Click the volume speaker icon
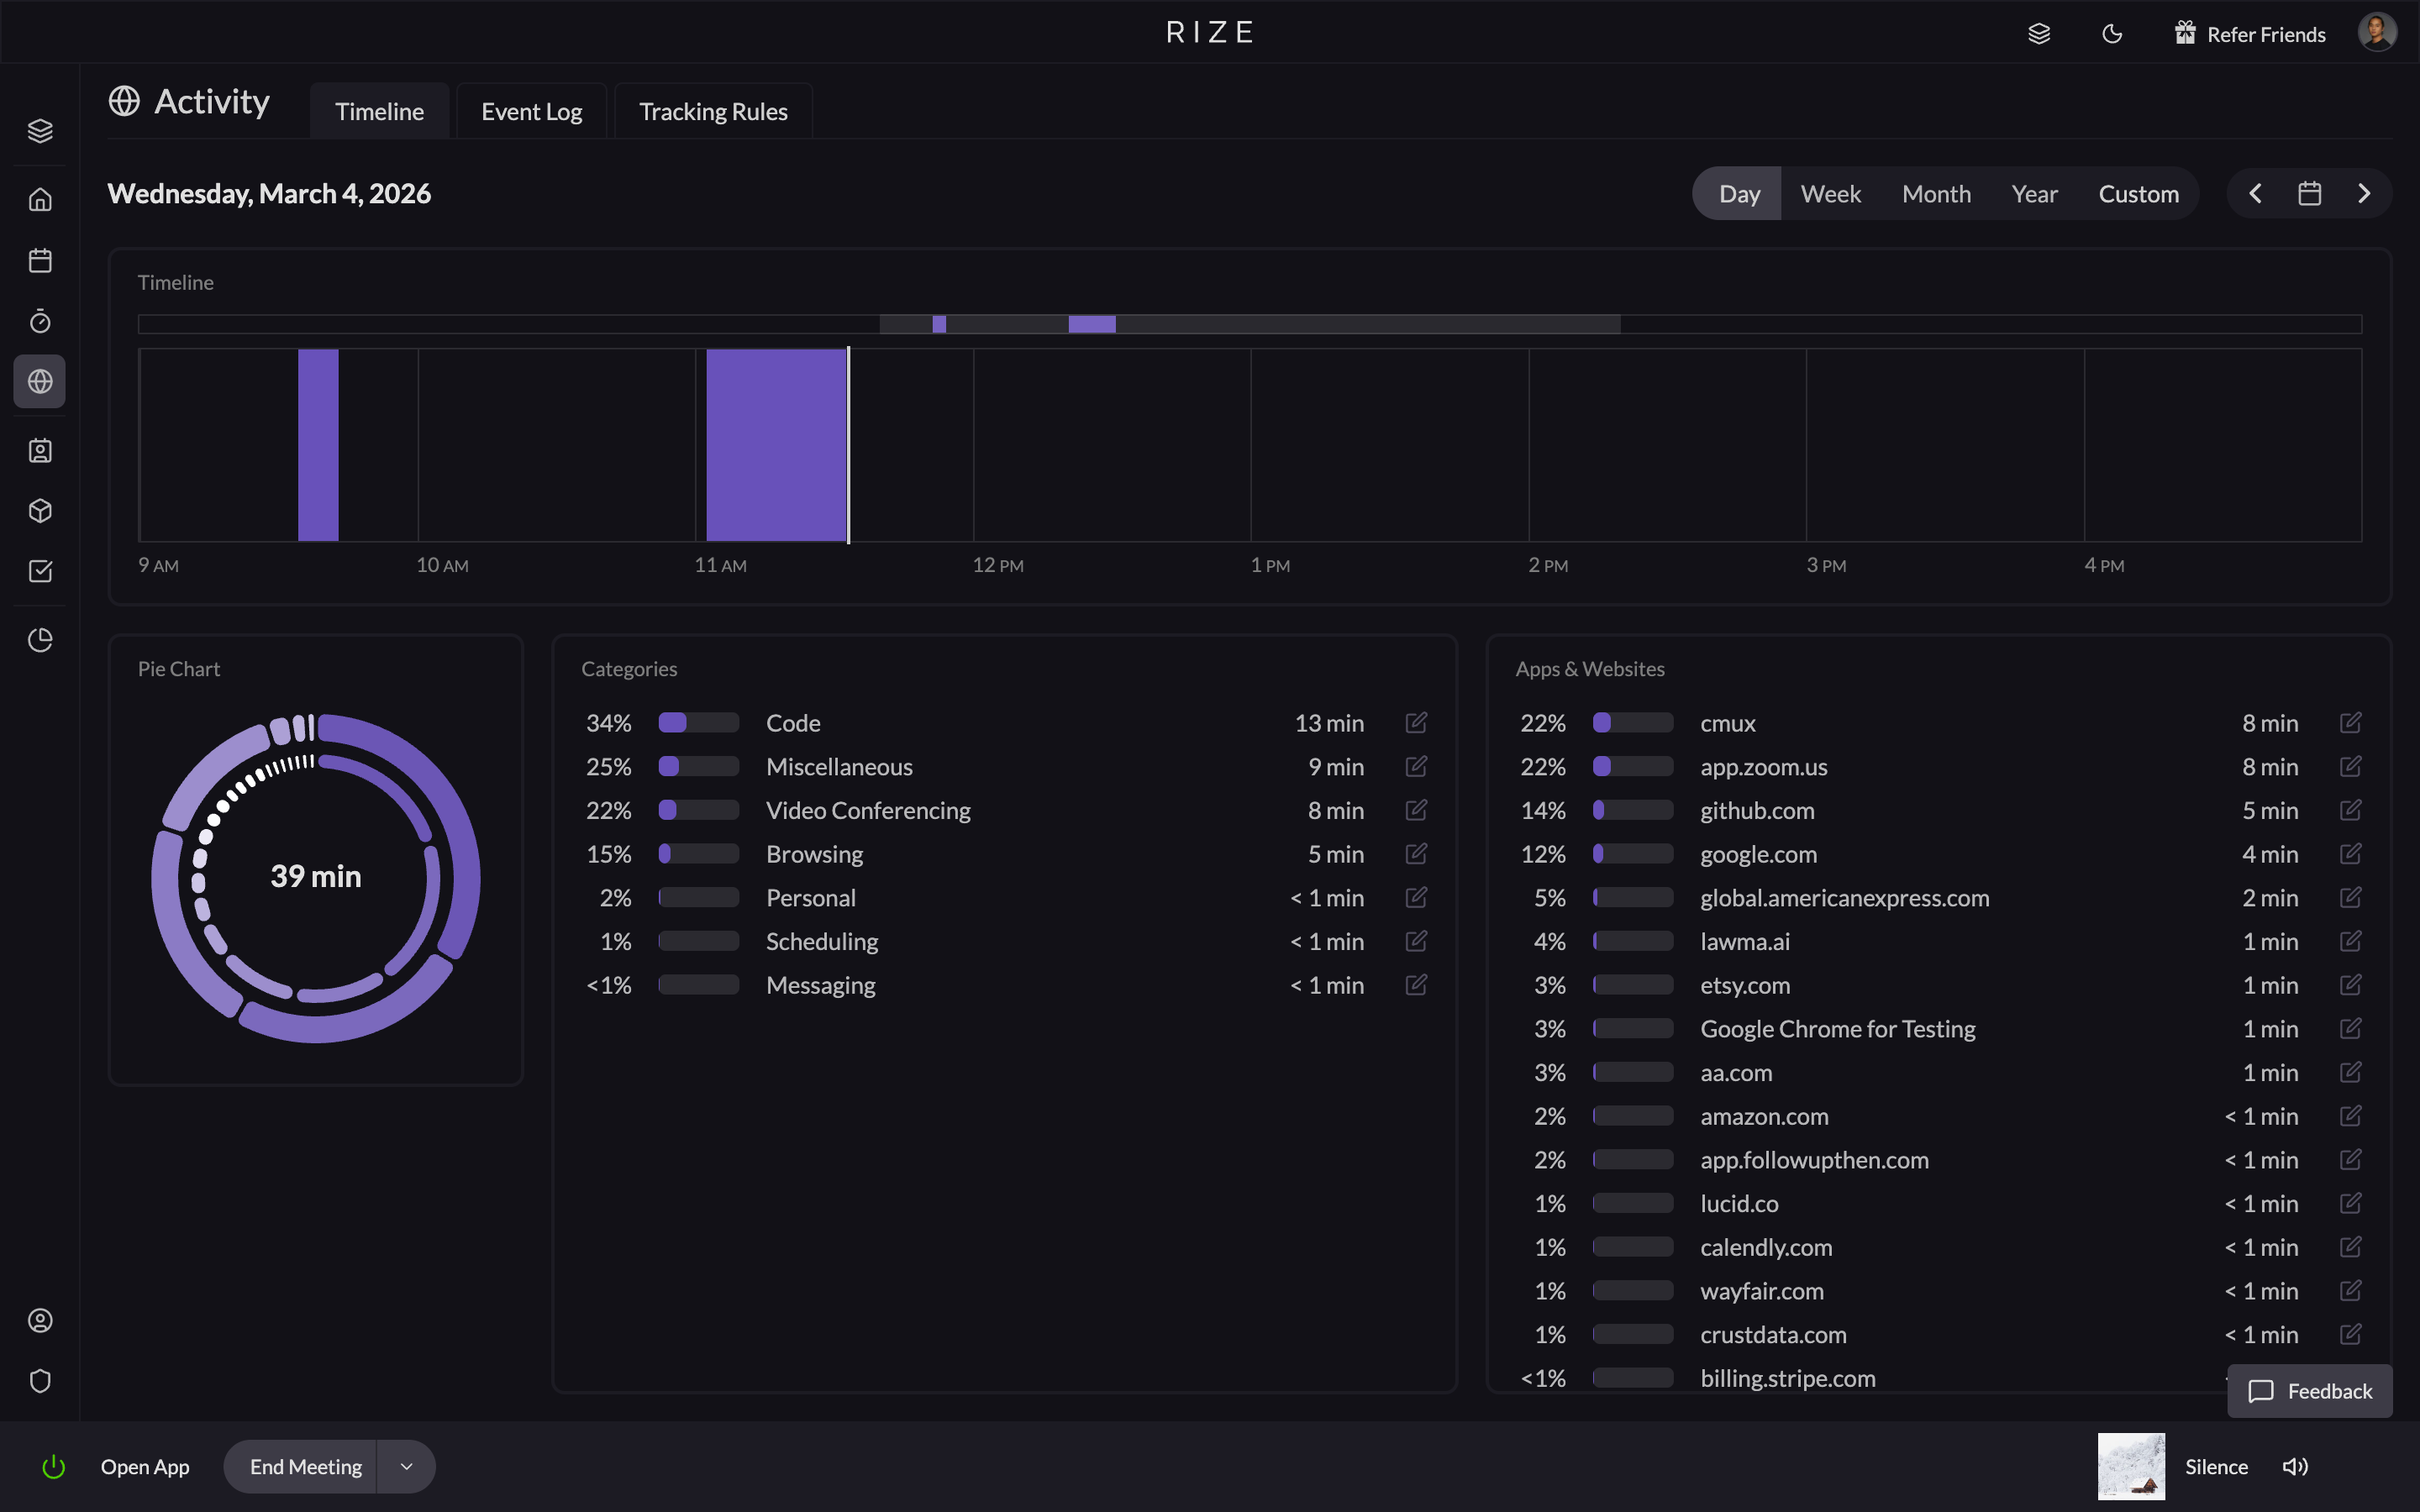This screenshot has width=2420, height=1512. (2294, 1466)
